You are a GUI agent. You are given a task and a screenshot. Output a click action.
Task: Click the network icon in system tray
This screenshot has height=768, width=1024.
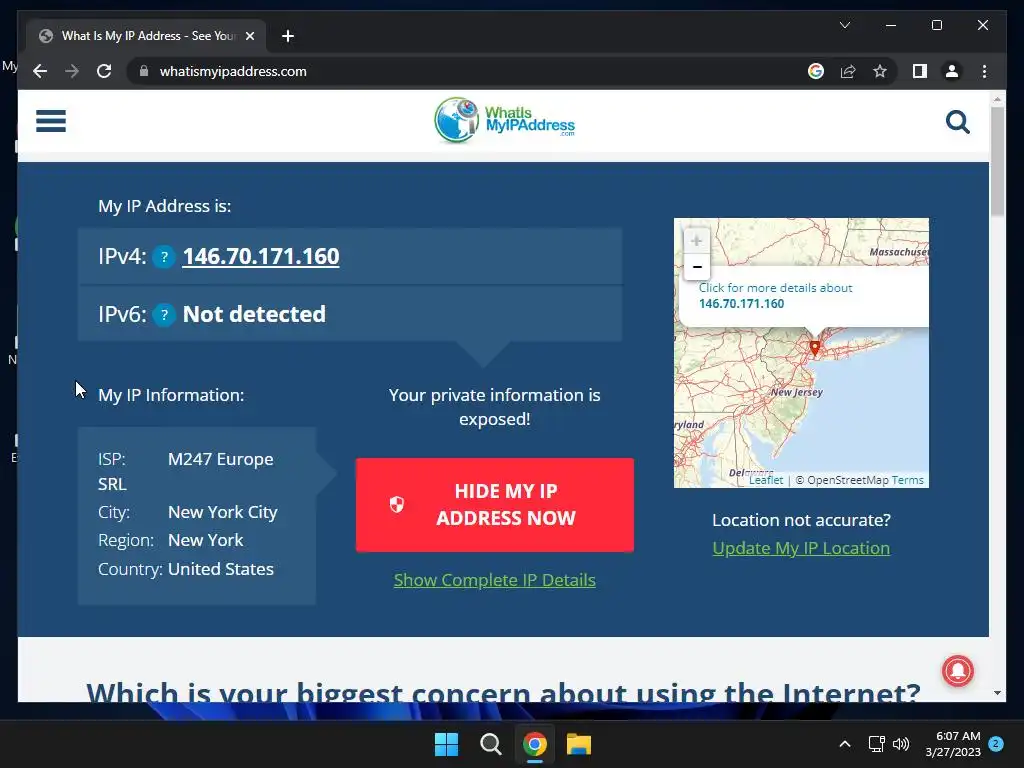(876, 744)
